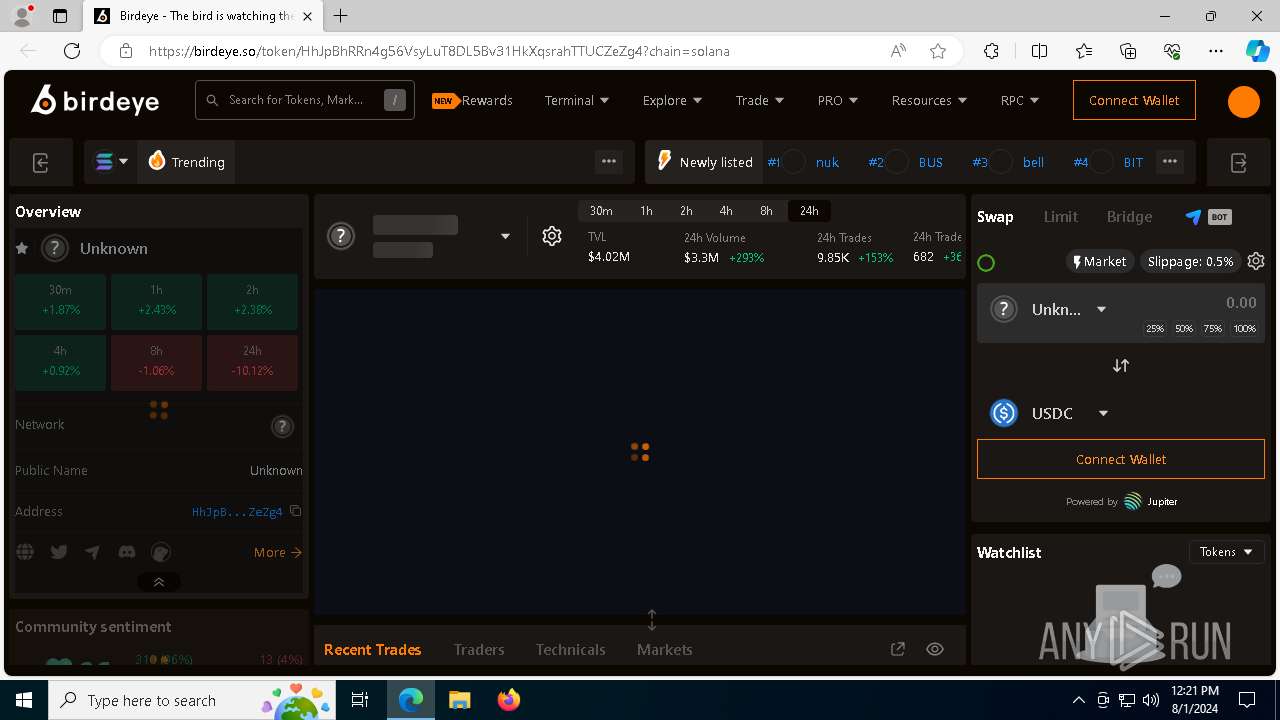Screen dimensions: 1280x720
Task: Focus the Search for Tokens field
Action: click(304, 100)
